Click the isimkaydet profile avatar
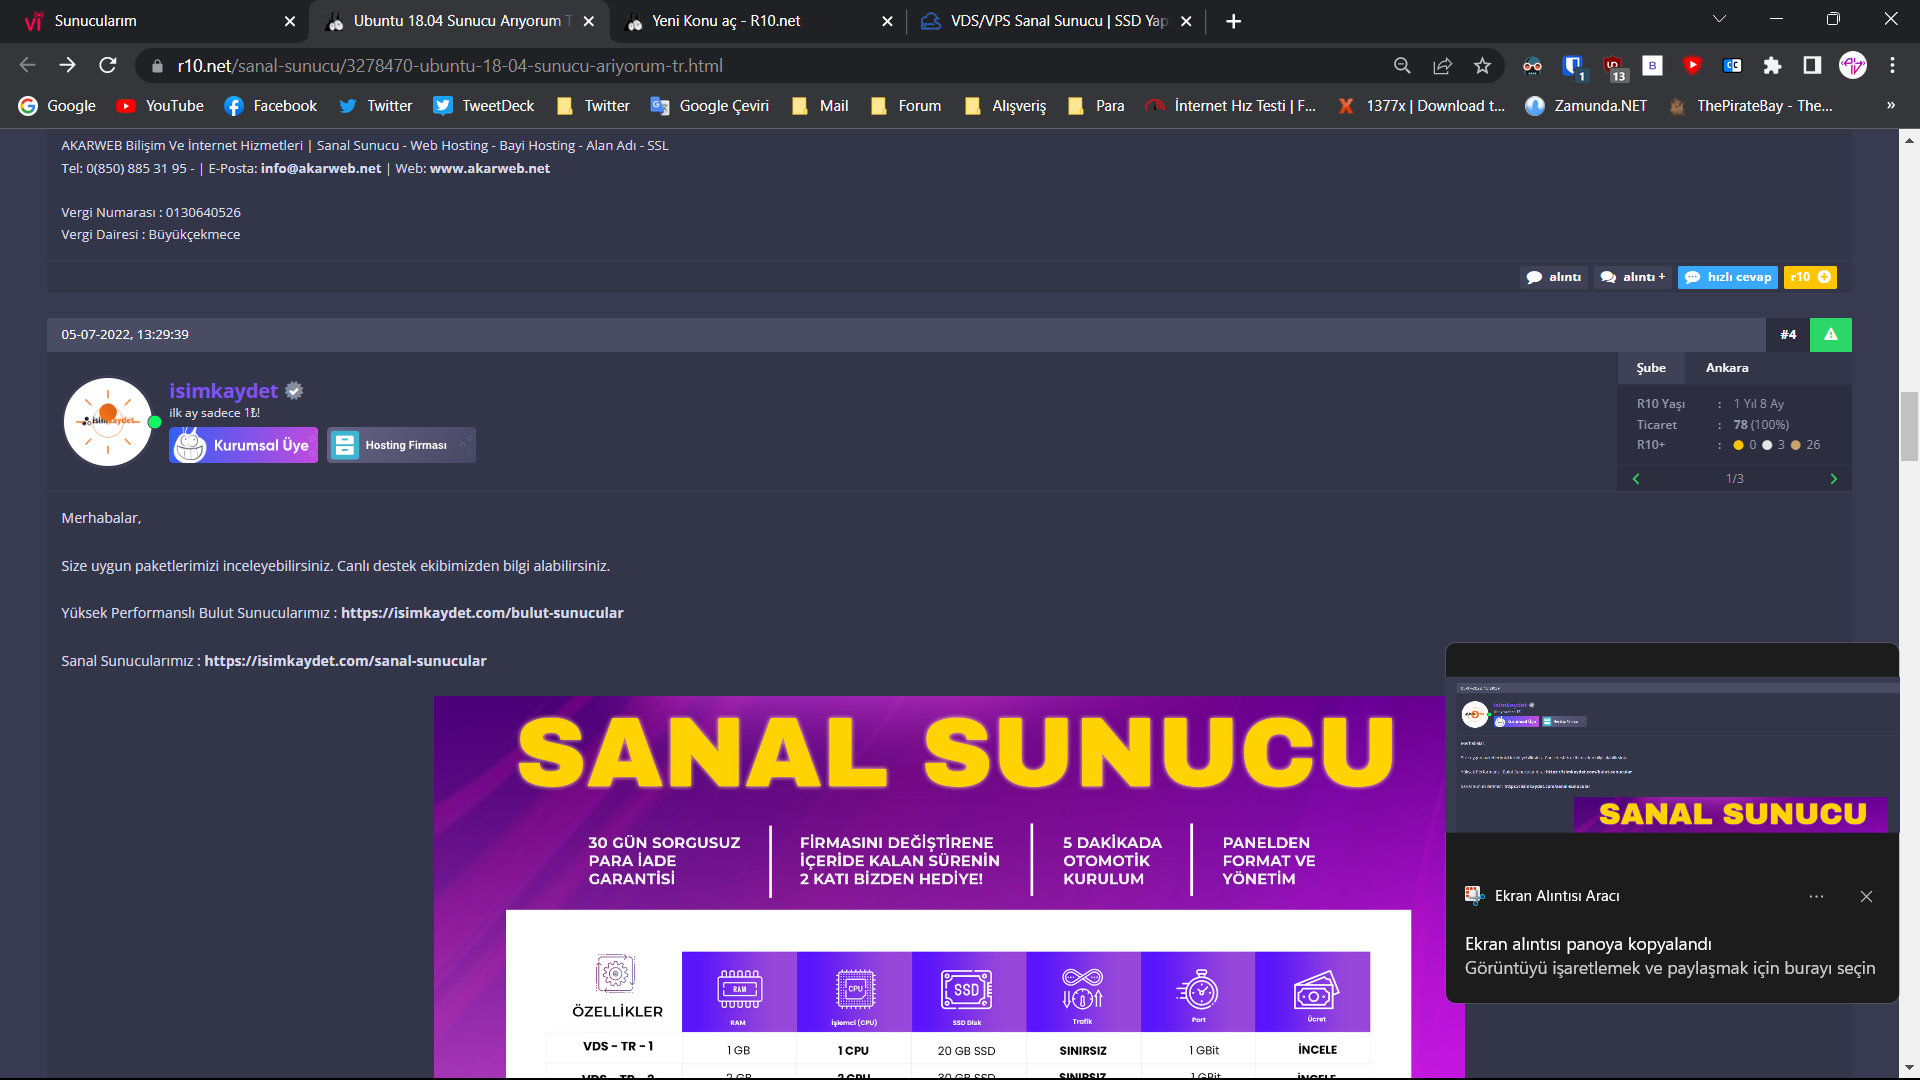This screenshot has height=1080, width=1920. [108, 422]
